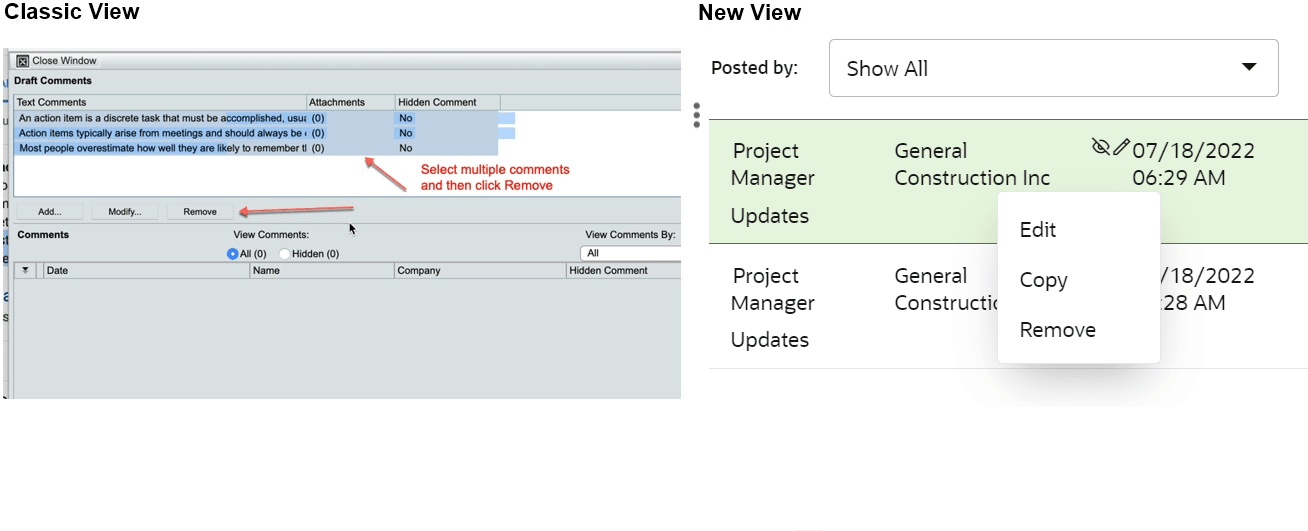This screenshot has width=1308, height=531.
Task: Click the Name column header
Action: pos(322,271)
